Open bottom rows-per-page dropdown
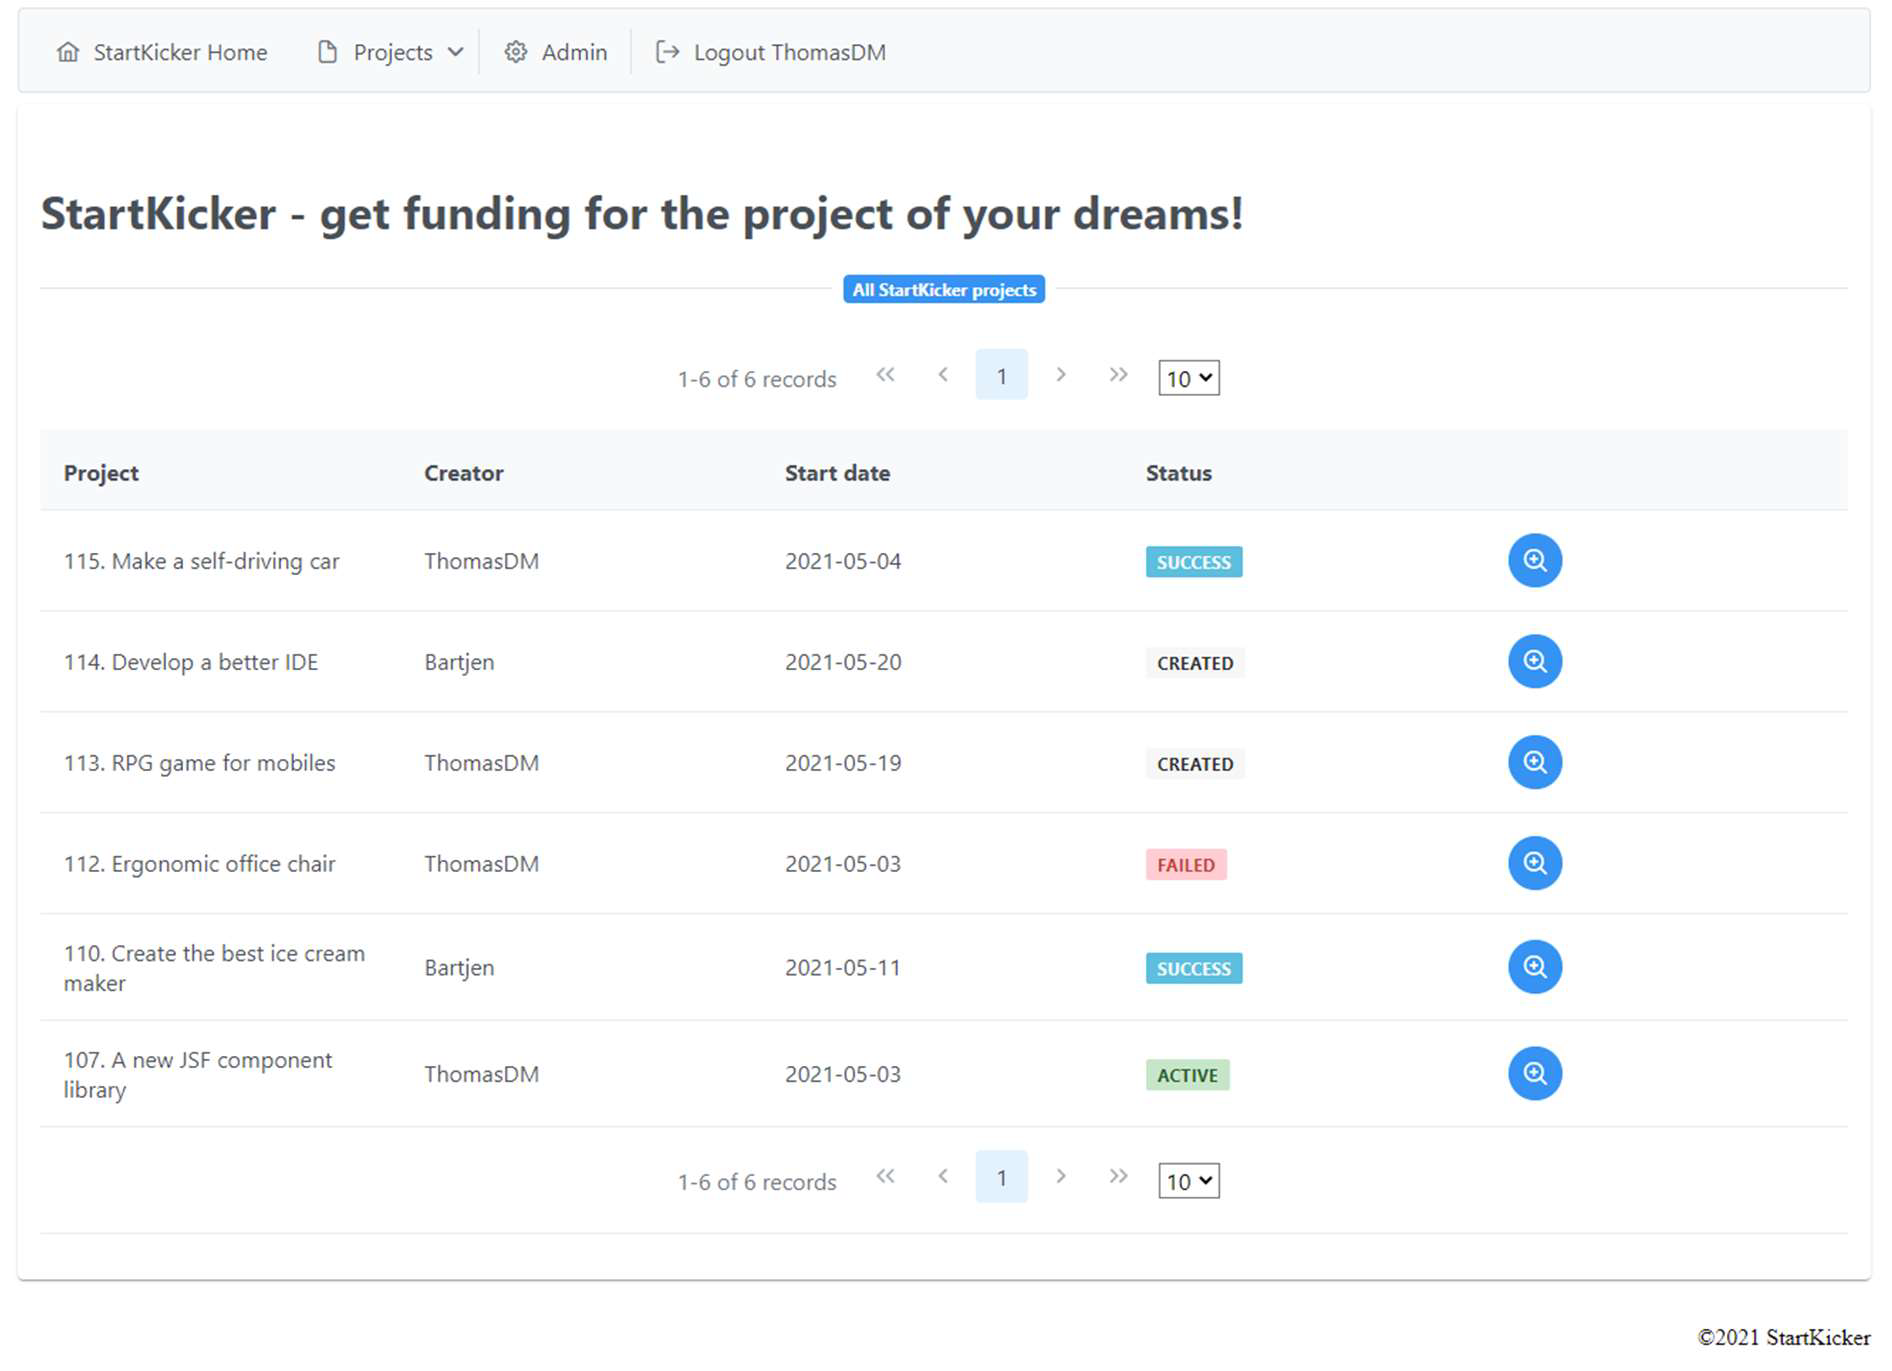The height and width of the screenshot is (1371, 1892). (x=1189, y=1181)
